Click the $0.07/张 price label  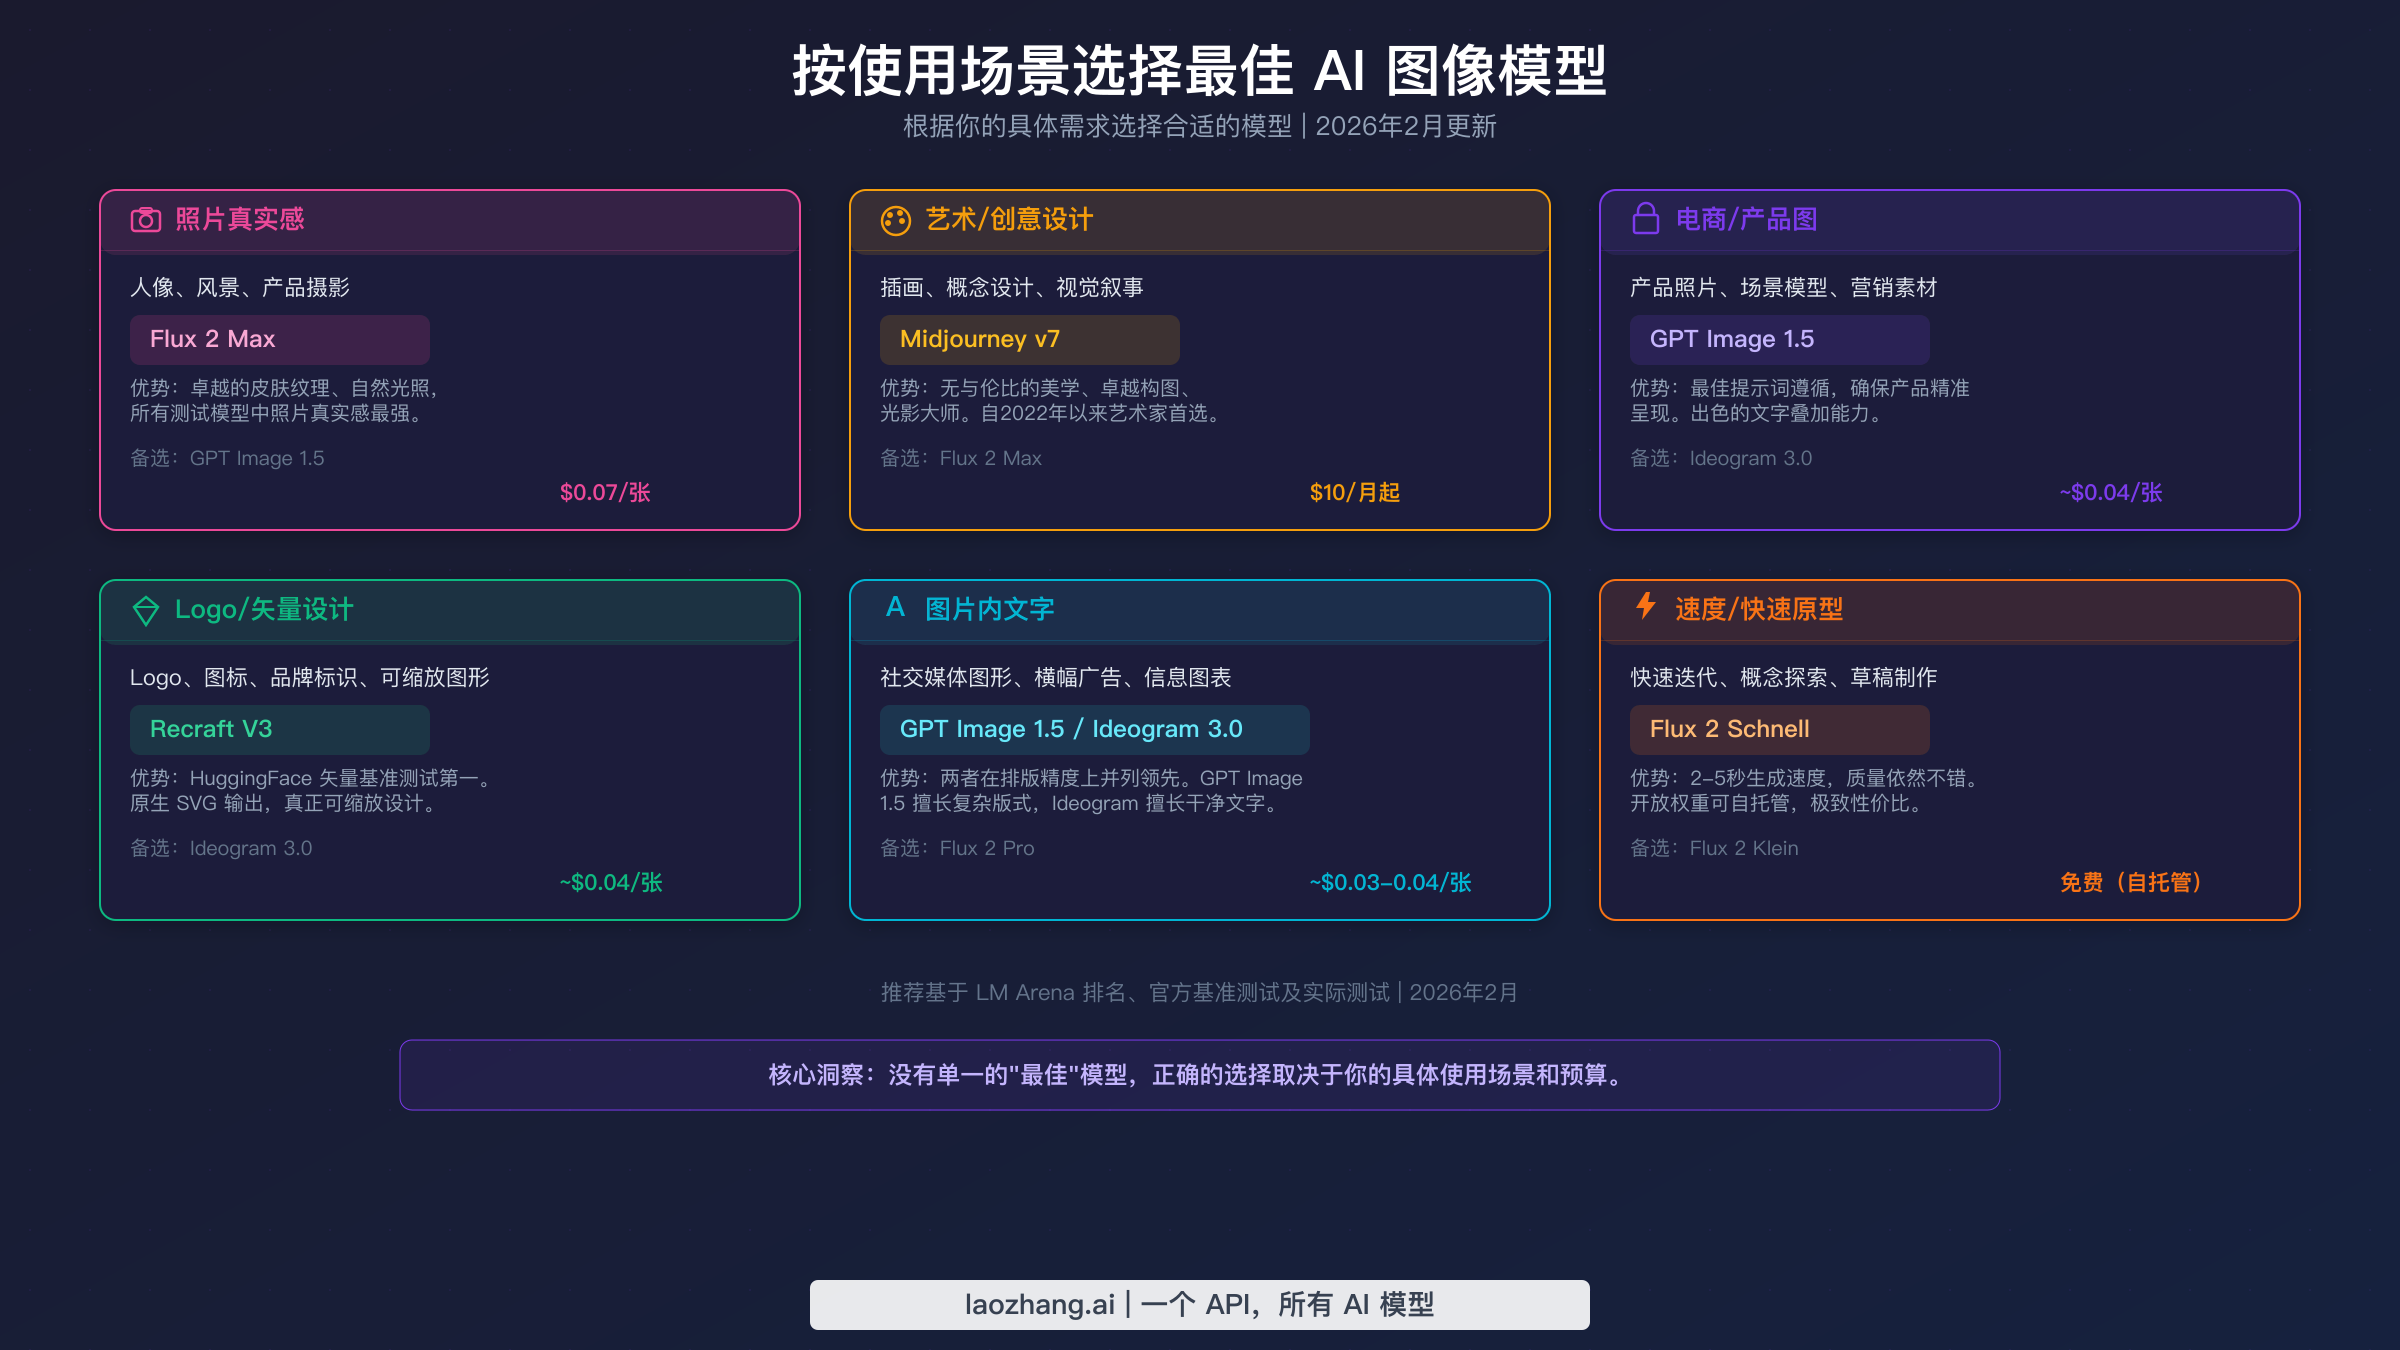(604, 492)
